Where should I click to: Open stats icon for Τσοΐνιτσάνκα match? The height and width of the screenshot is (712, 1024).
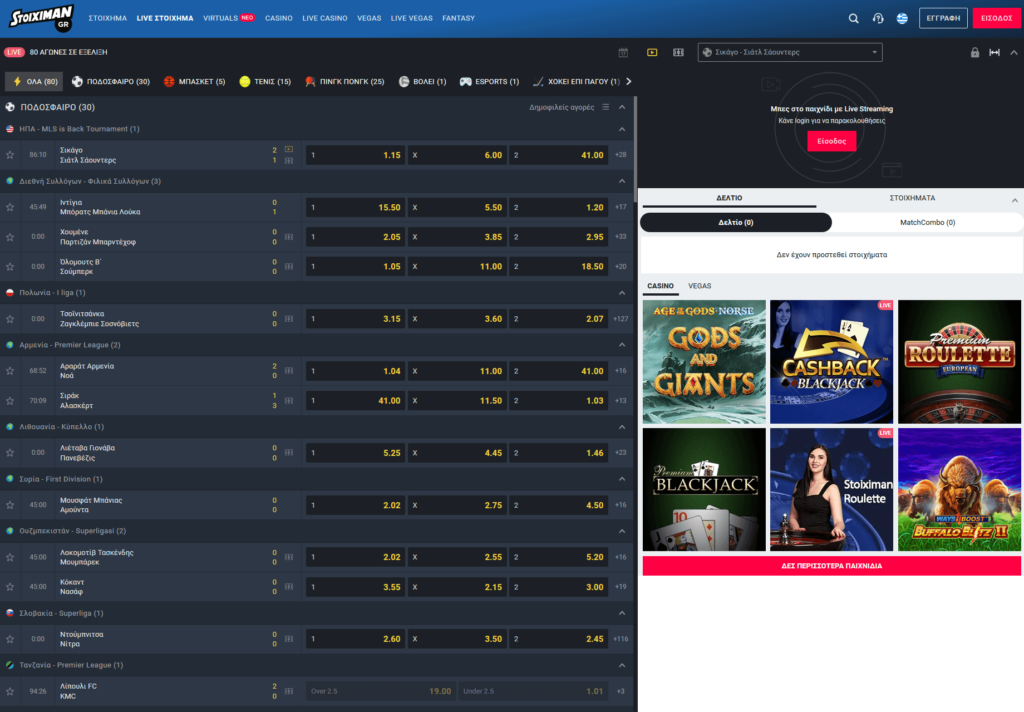click(x=289, y=319)
